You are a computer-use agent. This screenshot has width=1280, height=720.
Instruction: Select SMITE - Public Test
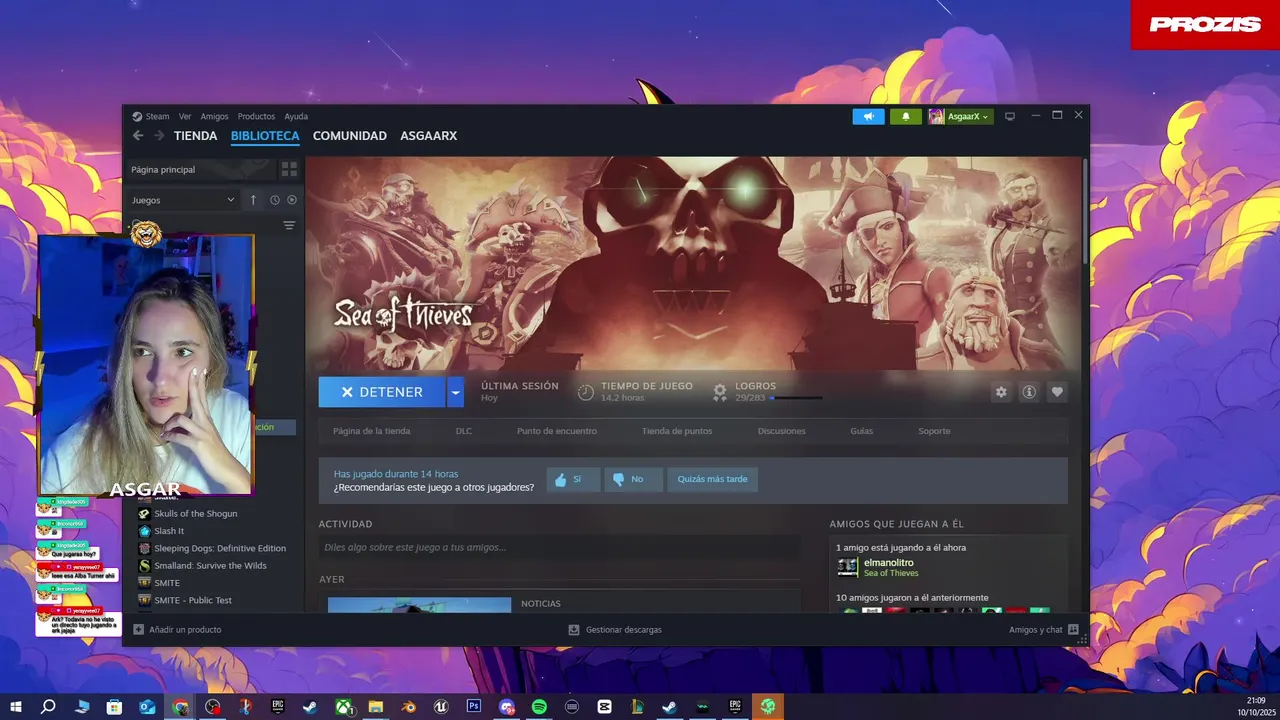pos(192,600)
